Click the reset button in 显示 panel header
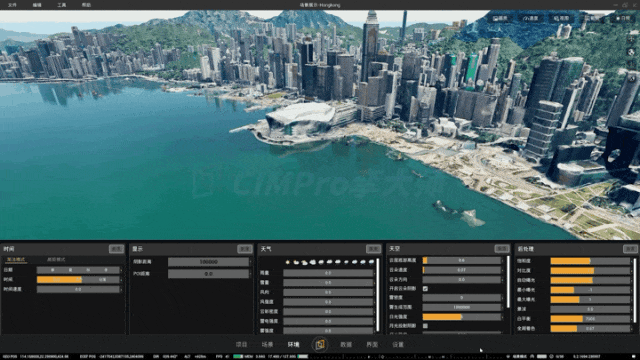Image resolution: width=640 pixels, height=360 pixels. pyautogui.click(x=245, y=249)
